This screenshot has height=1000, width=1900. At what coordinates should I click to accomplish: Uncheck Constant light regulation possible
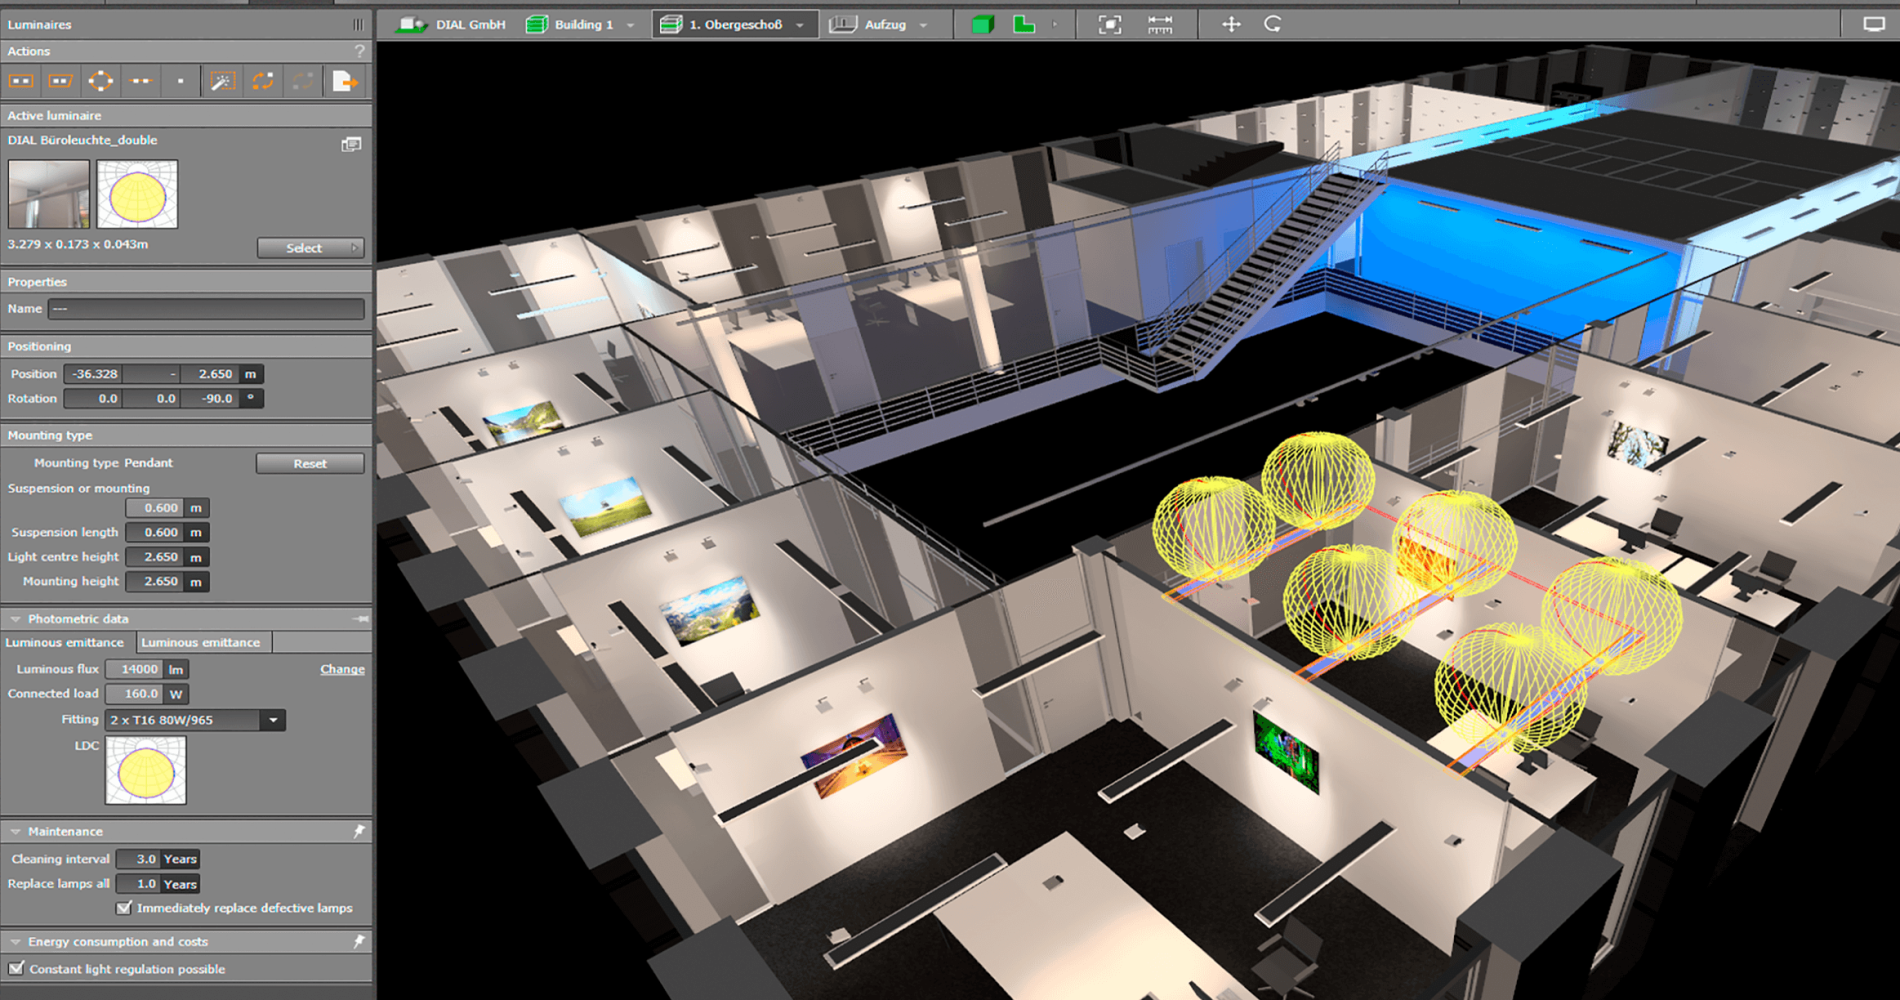16,968
